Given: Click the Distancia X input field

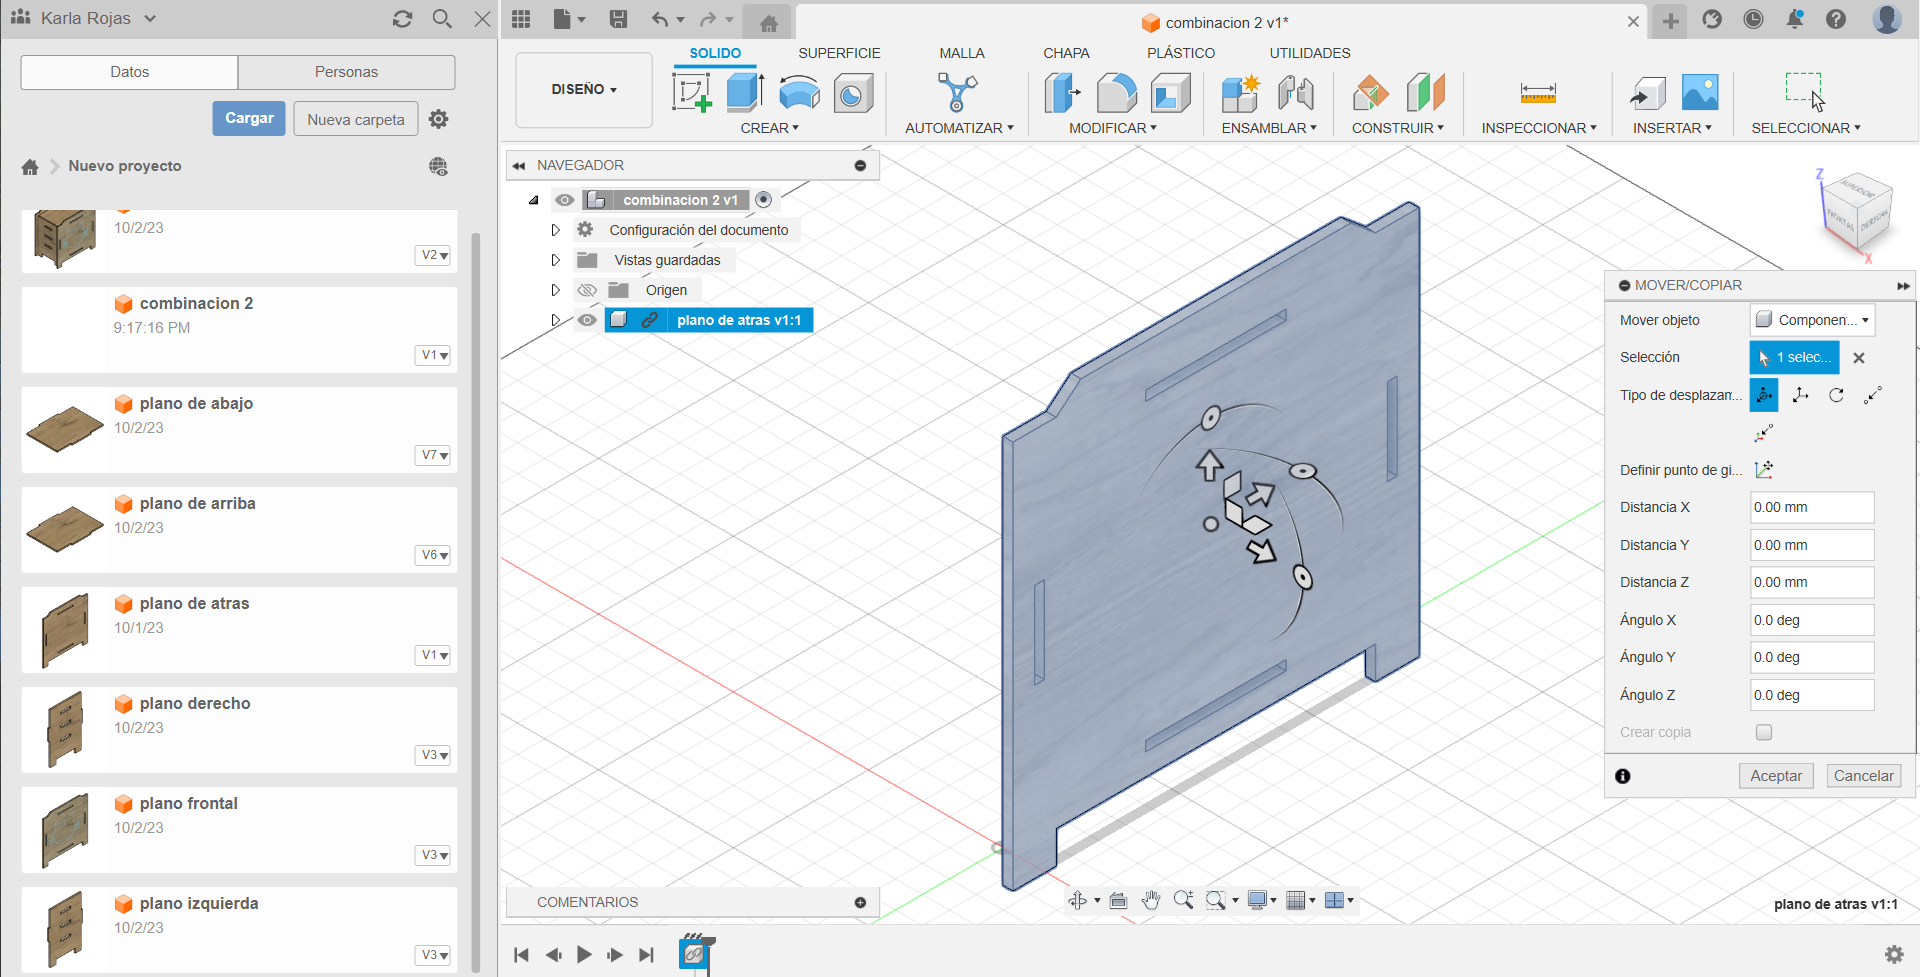Looking at the screenshot, I should 1812,507.
